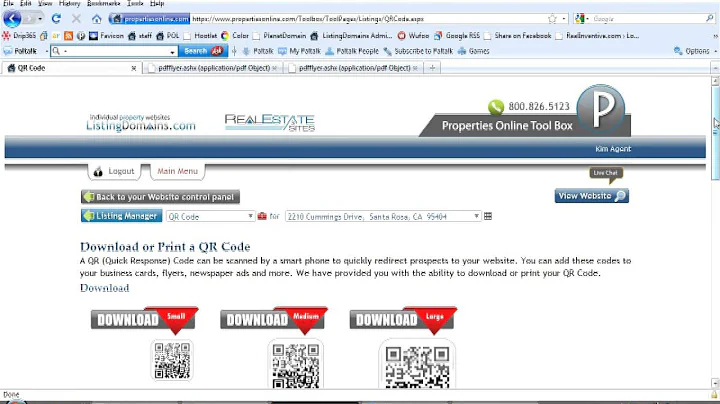Open the Edit menu
The height and width of the screenshot is (404, 720).
point(26,4)
